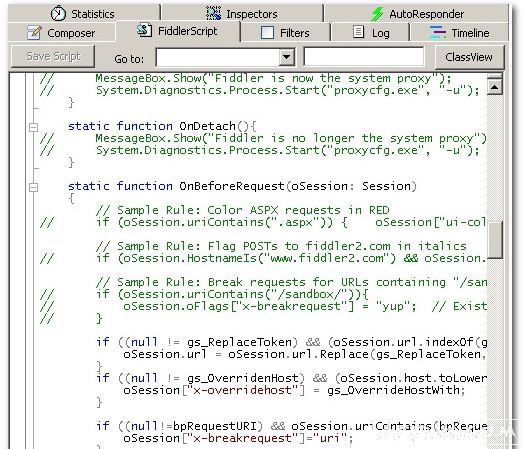Screen dimensions: 523x449
Task: Click the 'static function OnDetach(){' line
Action: (162, 126)
